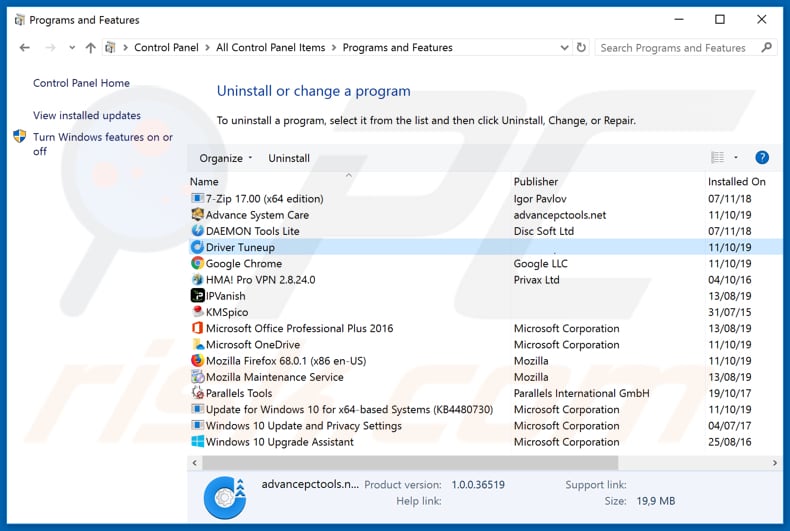The image size is (790, 531).
Task: Click the DAEMON Tools Lite icon
Action: pos(197,231)
